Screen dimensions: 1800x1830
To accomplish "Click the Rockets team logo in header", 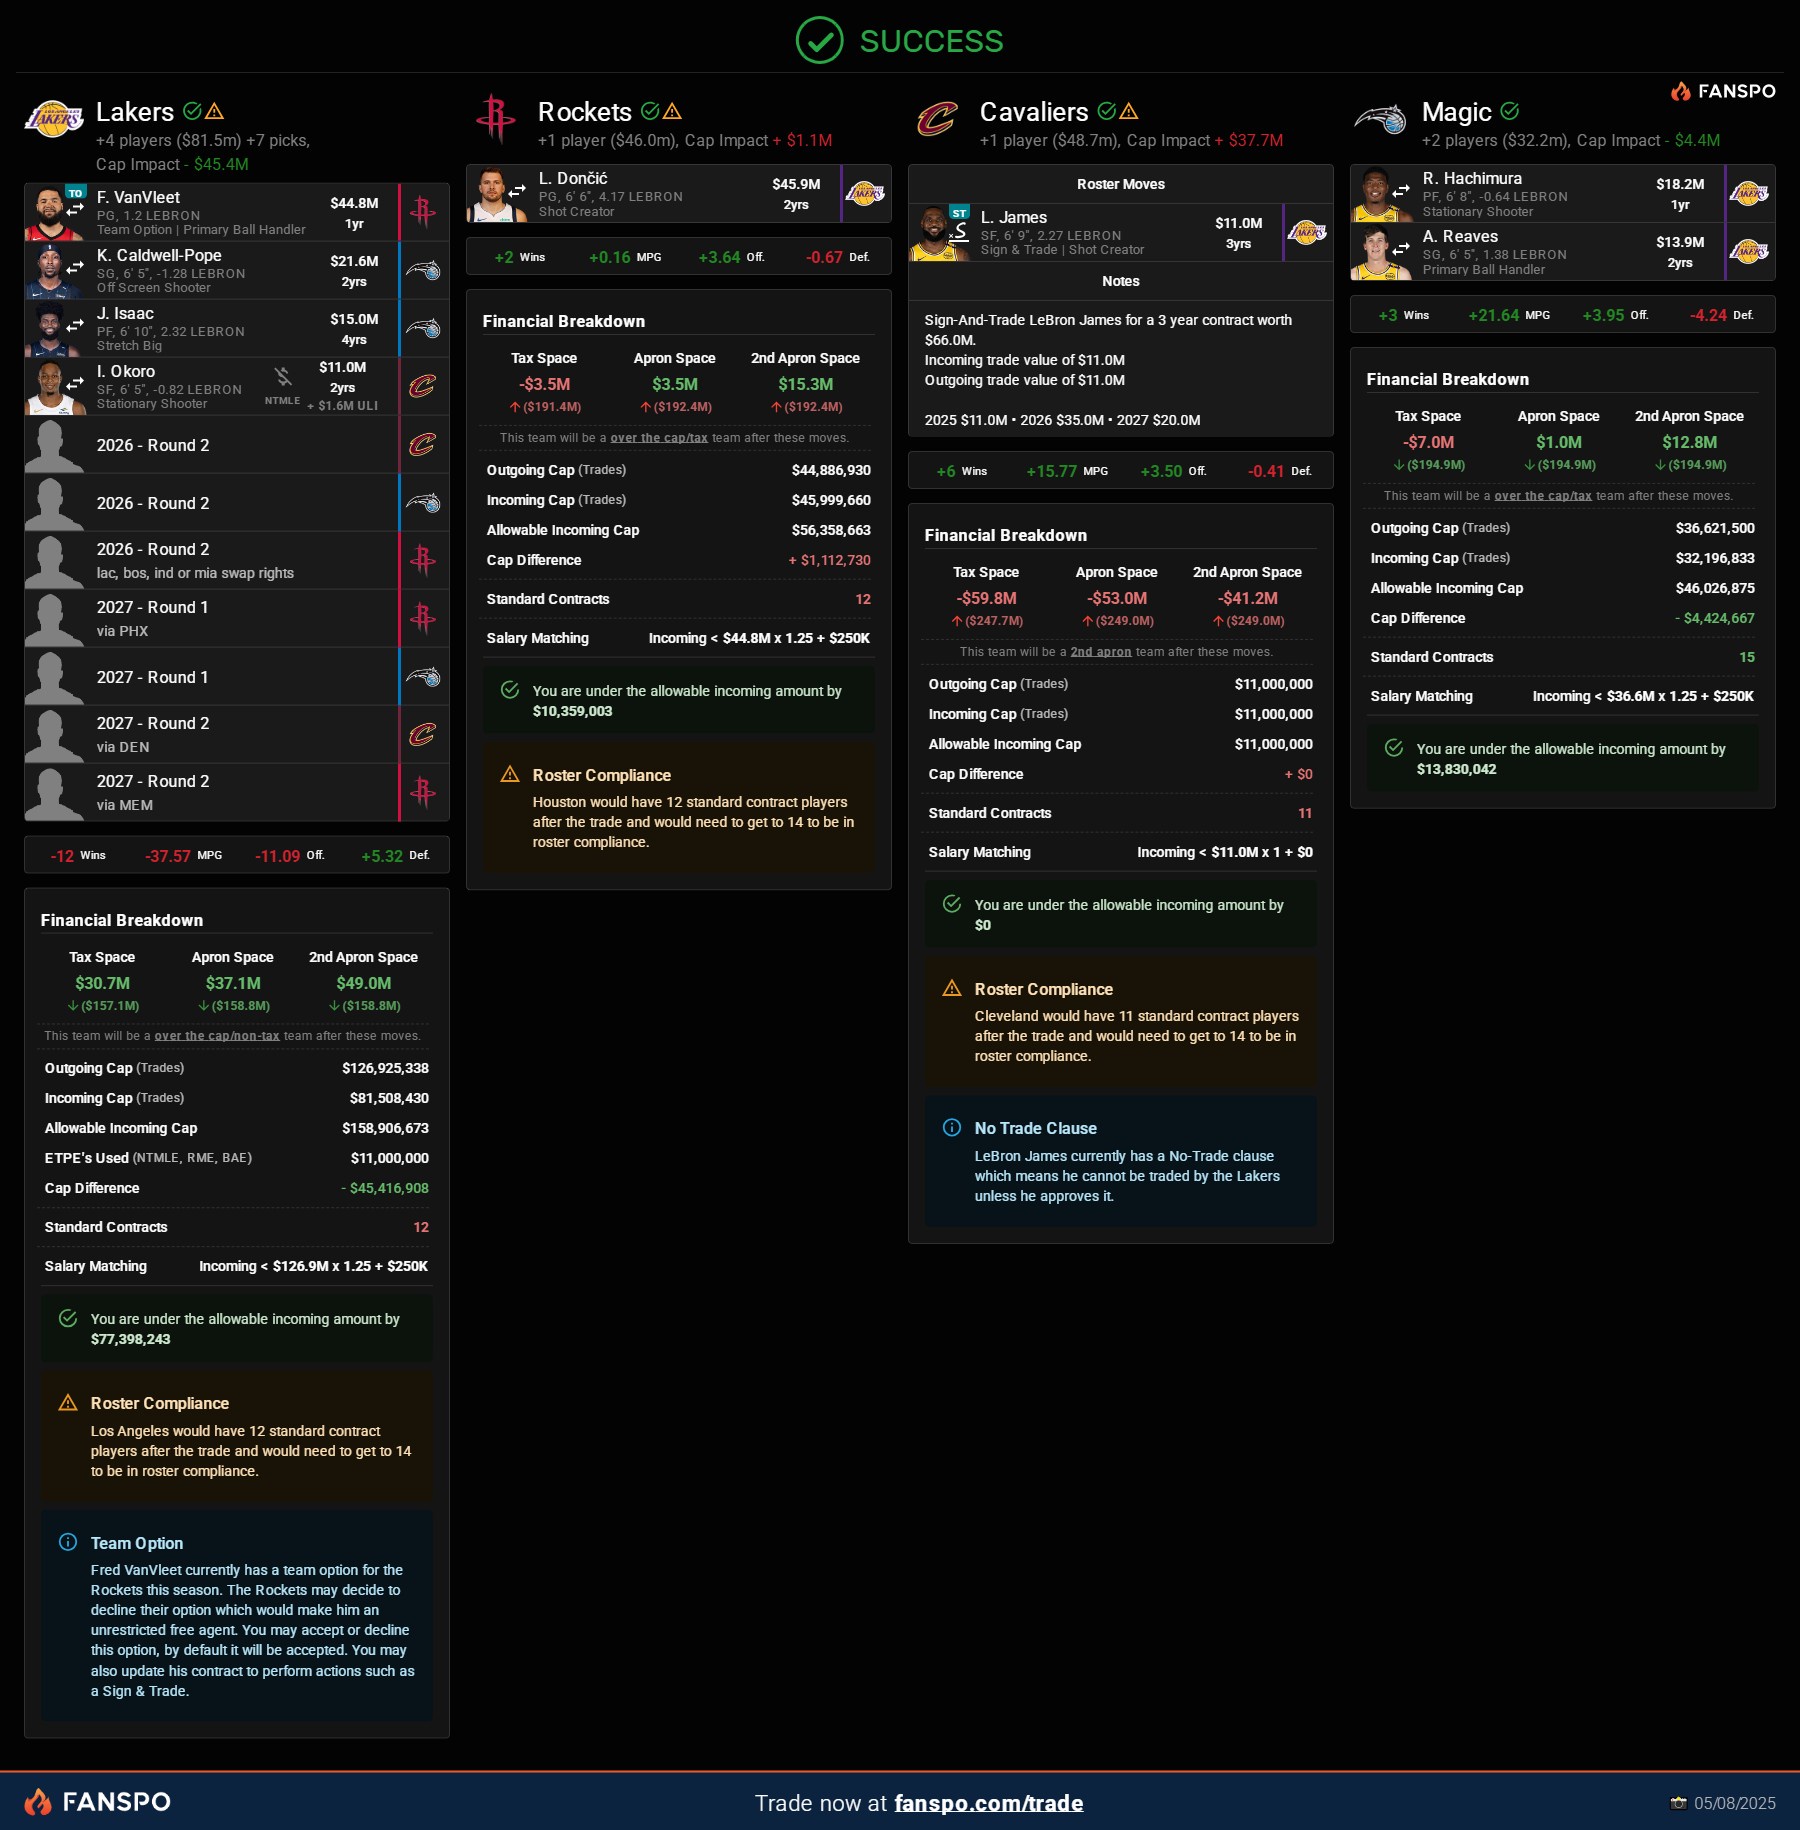I will [x=496, y=119].
